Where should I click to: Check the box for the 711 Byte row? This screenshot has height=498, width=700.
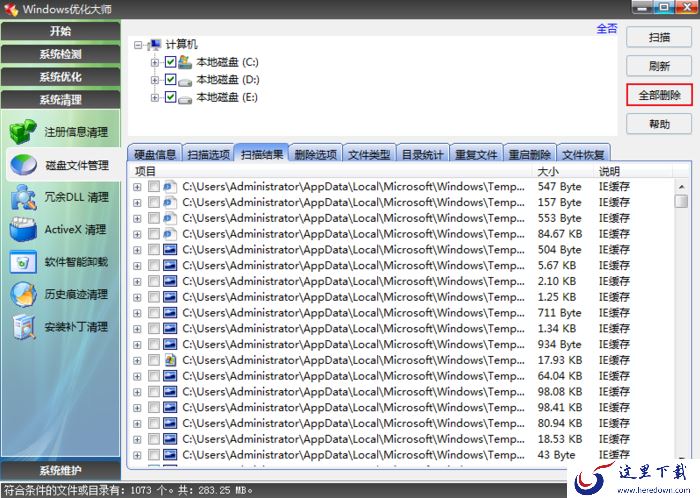click(154, 313)
